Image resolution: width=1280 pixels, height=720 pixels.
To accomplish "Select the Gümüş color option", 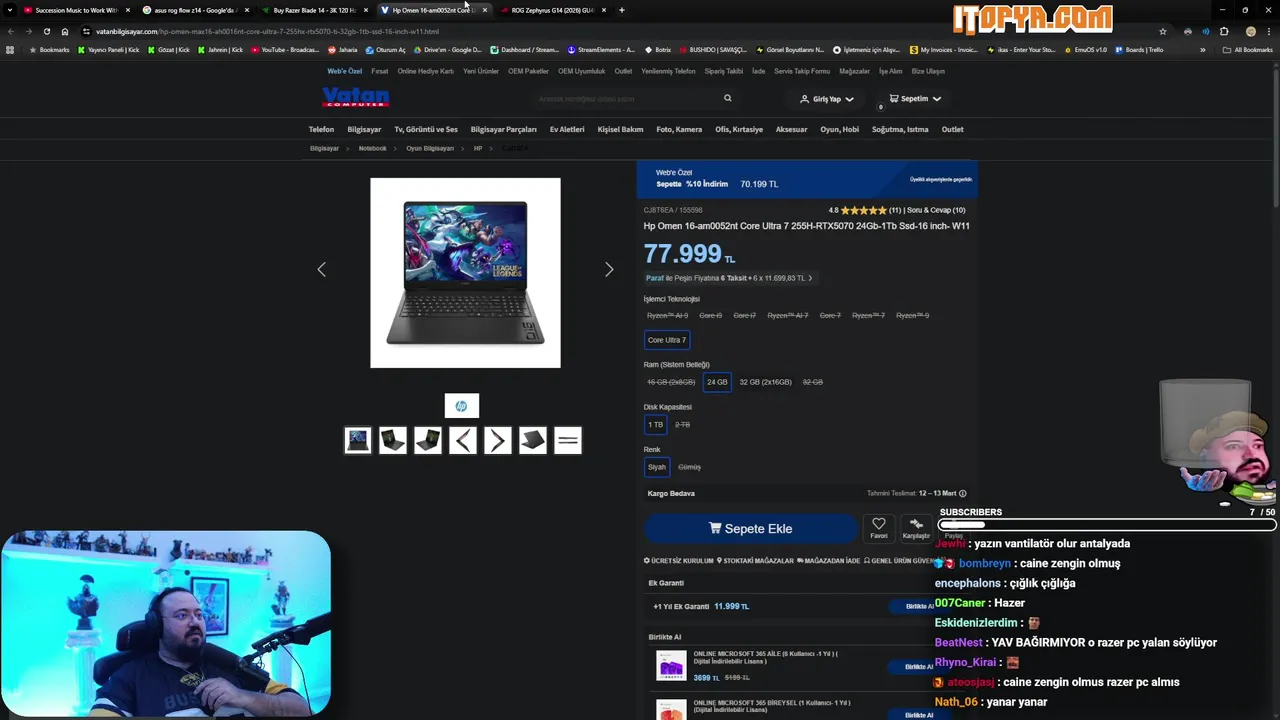I will (689, 467).
